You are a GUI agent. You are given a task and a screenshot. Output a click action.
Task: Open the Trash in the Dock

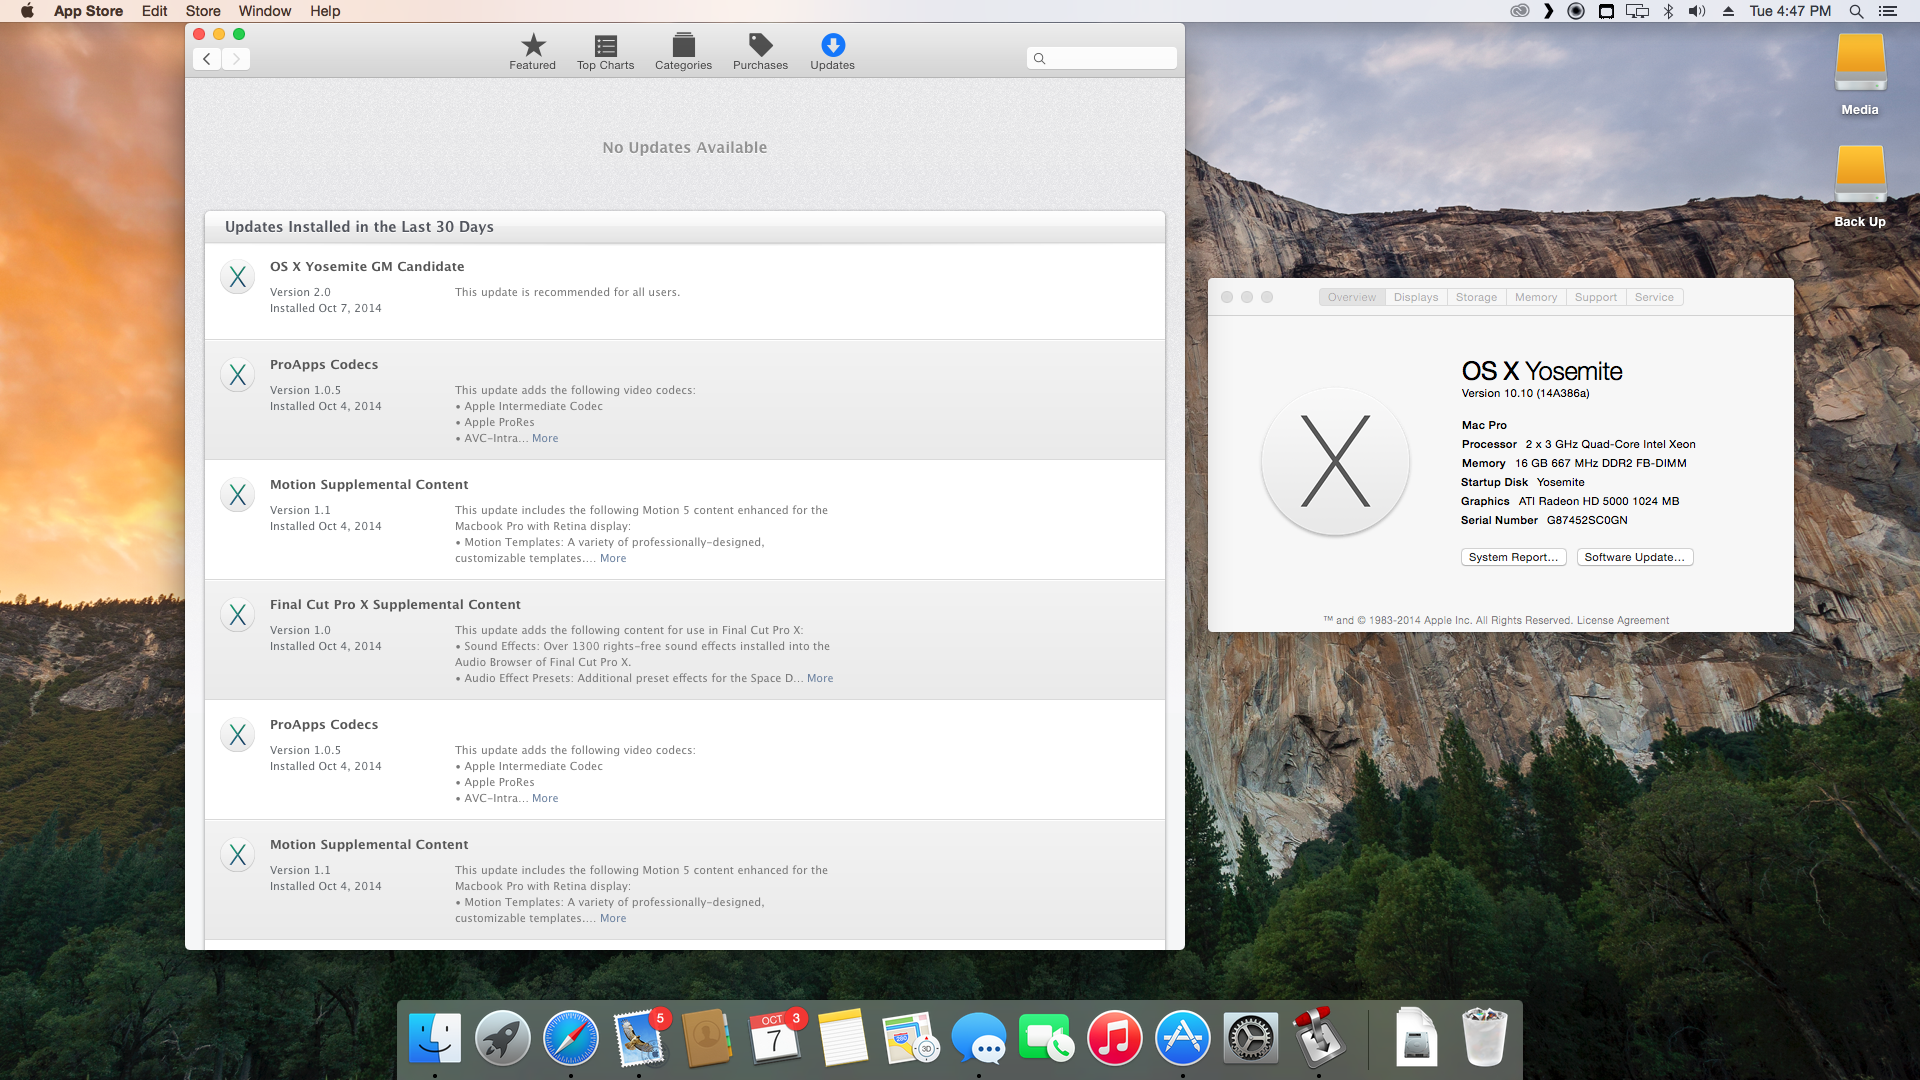coord(1484,1036)
